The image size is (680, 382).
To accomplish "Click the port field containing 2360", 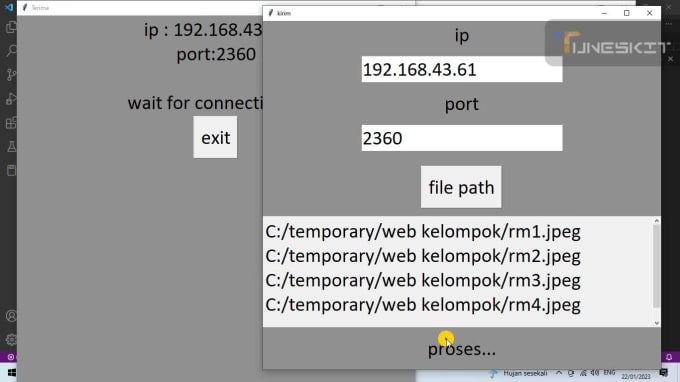I will pos(462,138).
